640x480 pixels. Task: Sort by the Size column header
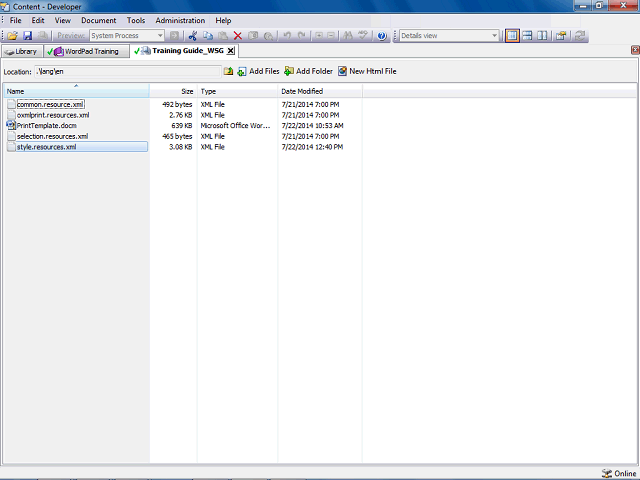coord(173,91)
